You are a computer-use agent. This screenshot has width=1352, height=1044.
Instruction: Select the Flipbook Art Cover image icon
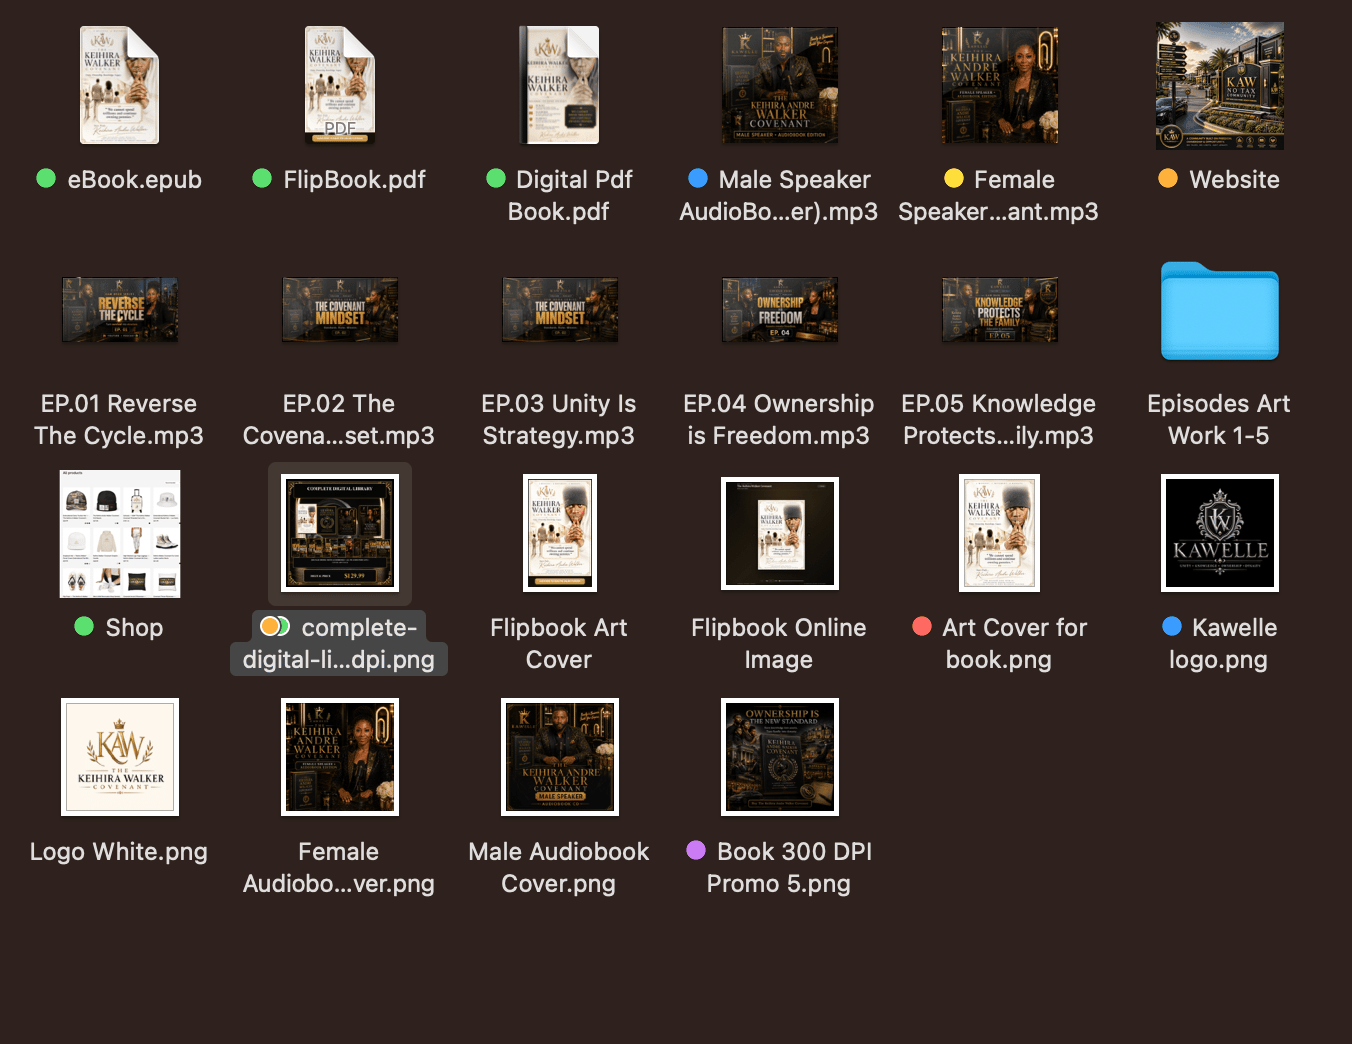pyautogui.click(x=560, y=533)
